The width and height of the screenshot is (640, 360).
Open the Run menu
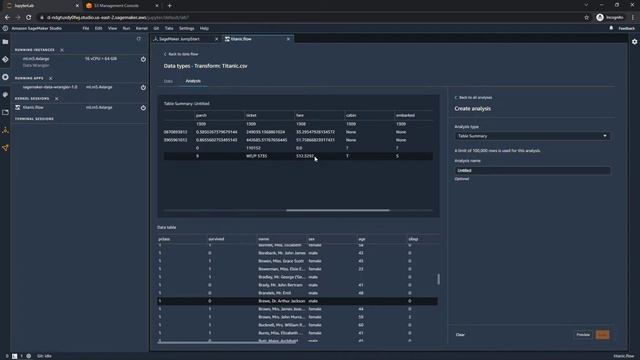(126, 29)
